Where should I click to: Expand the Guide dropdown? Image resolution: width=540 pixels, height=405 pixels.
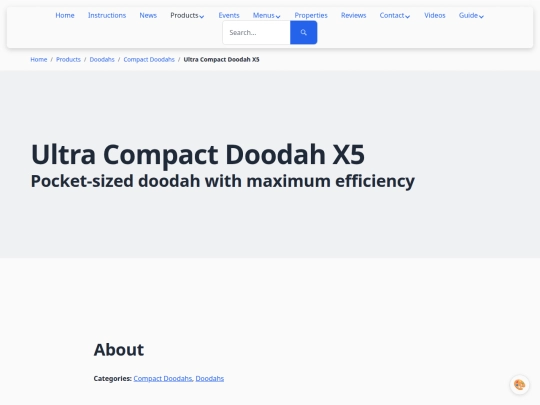[471, 15]
